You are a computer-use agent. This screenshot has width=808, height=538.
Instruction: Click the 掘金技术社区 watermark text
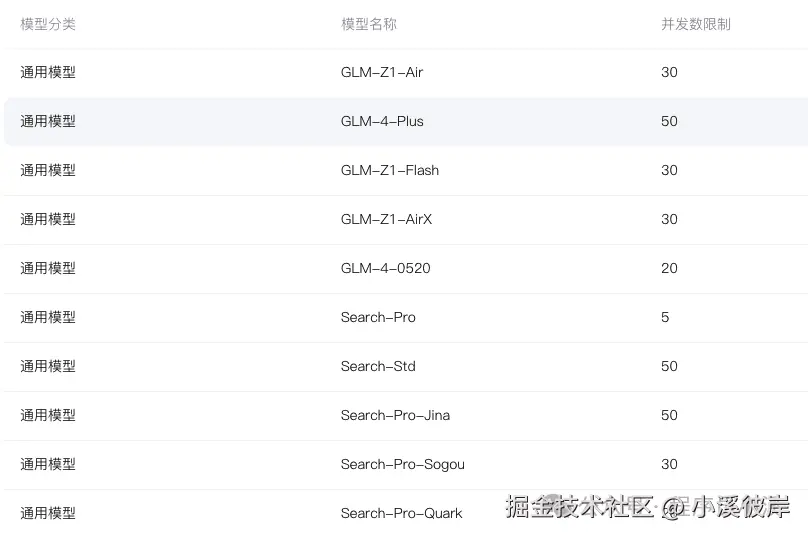click(578, 507)
